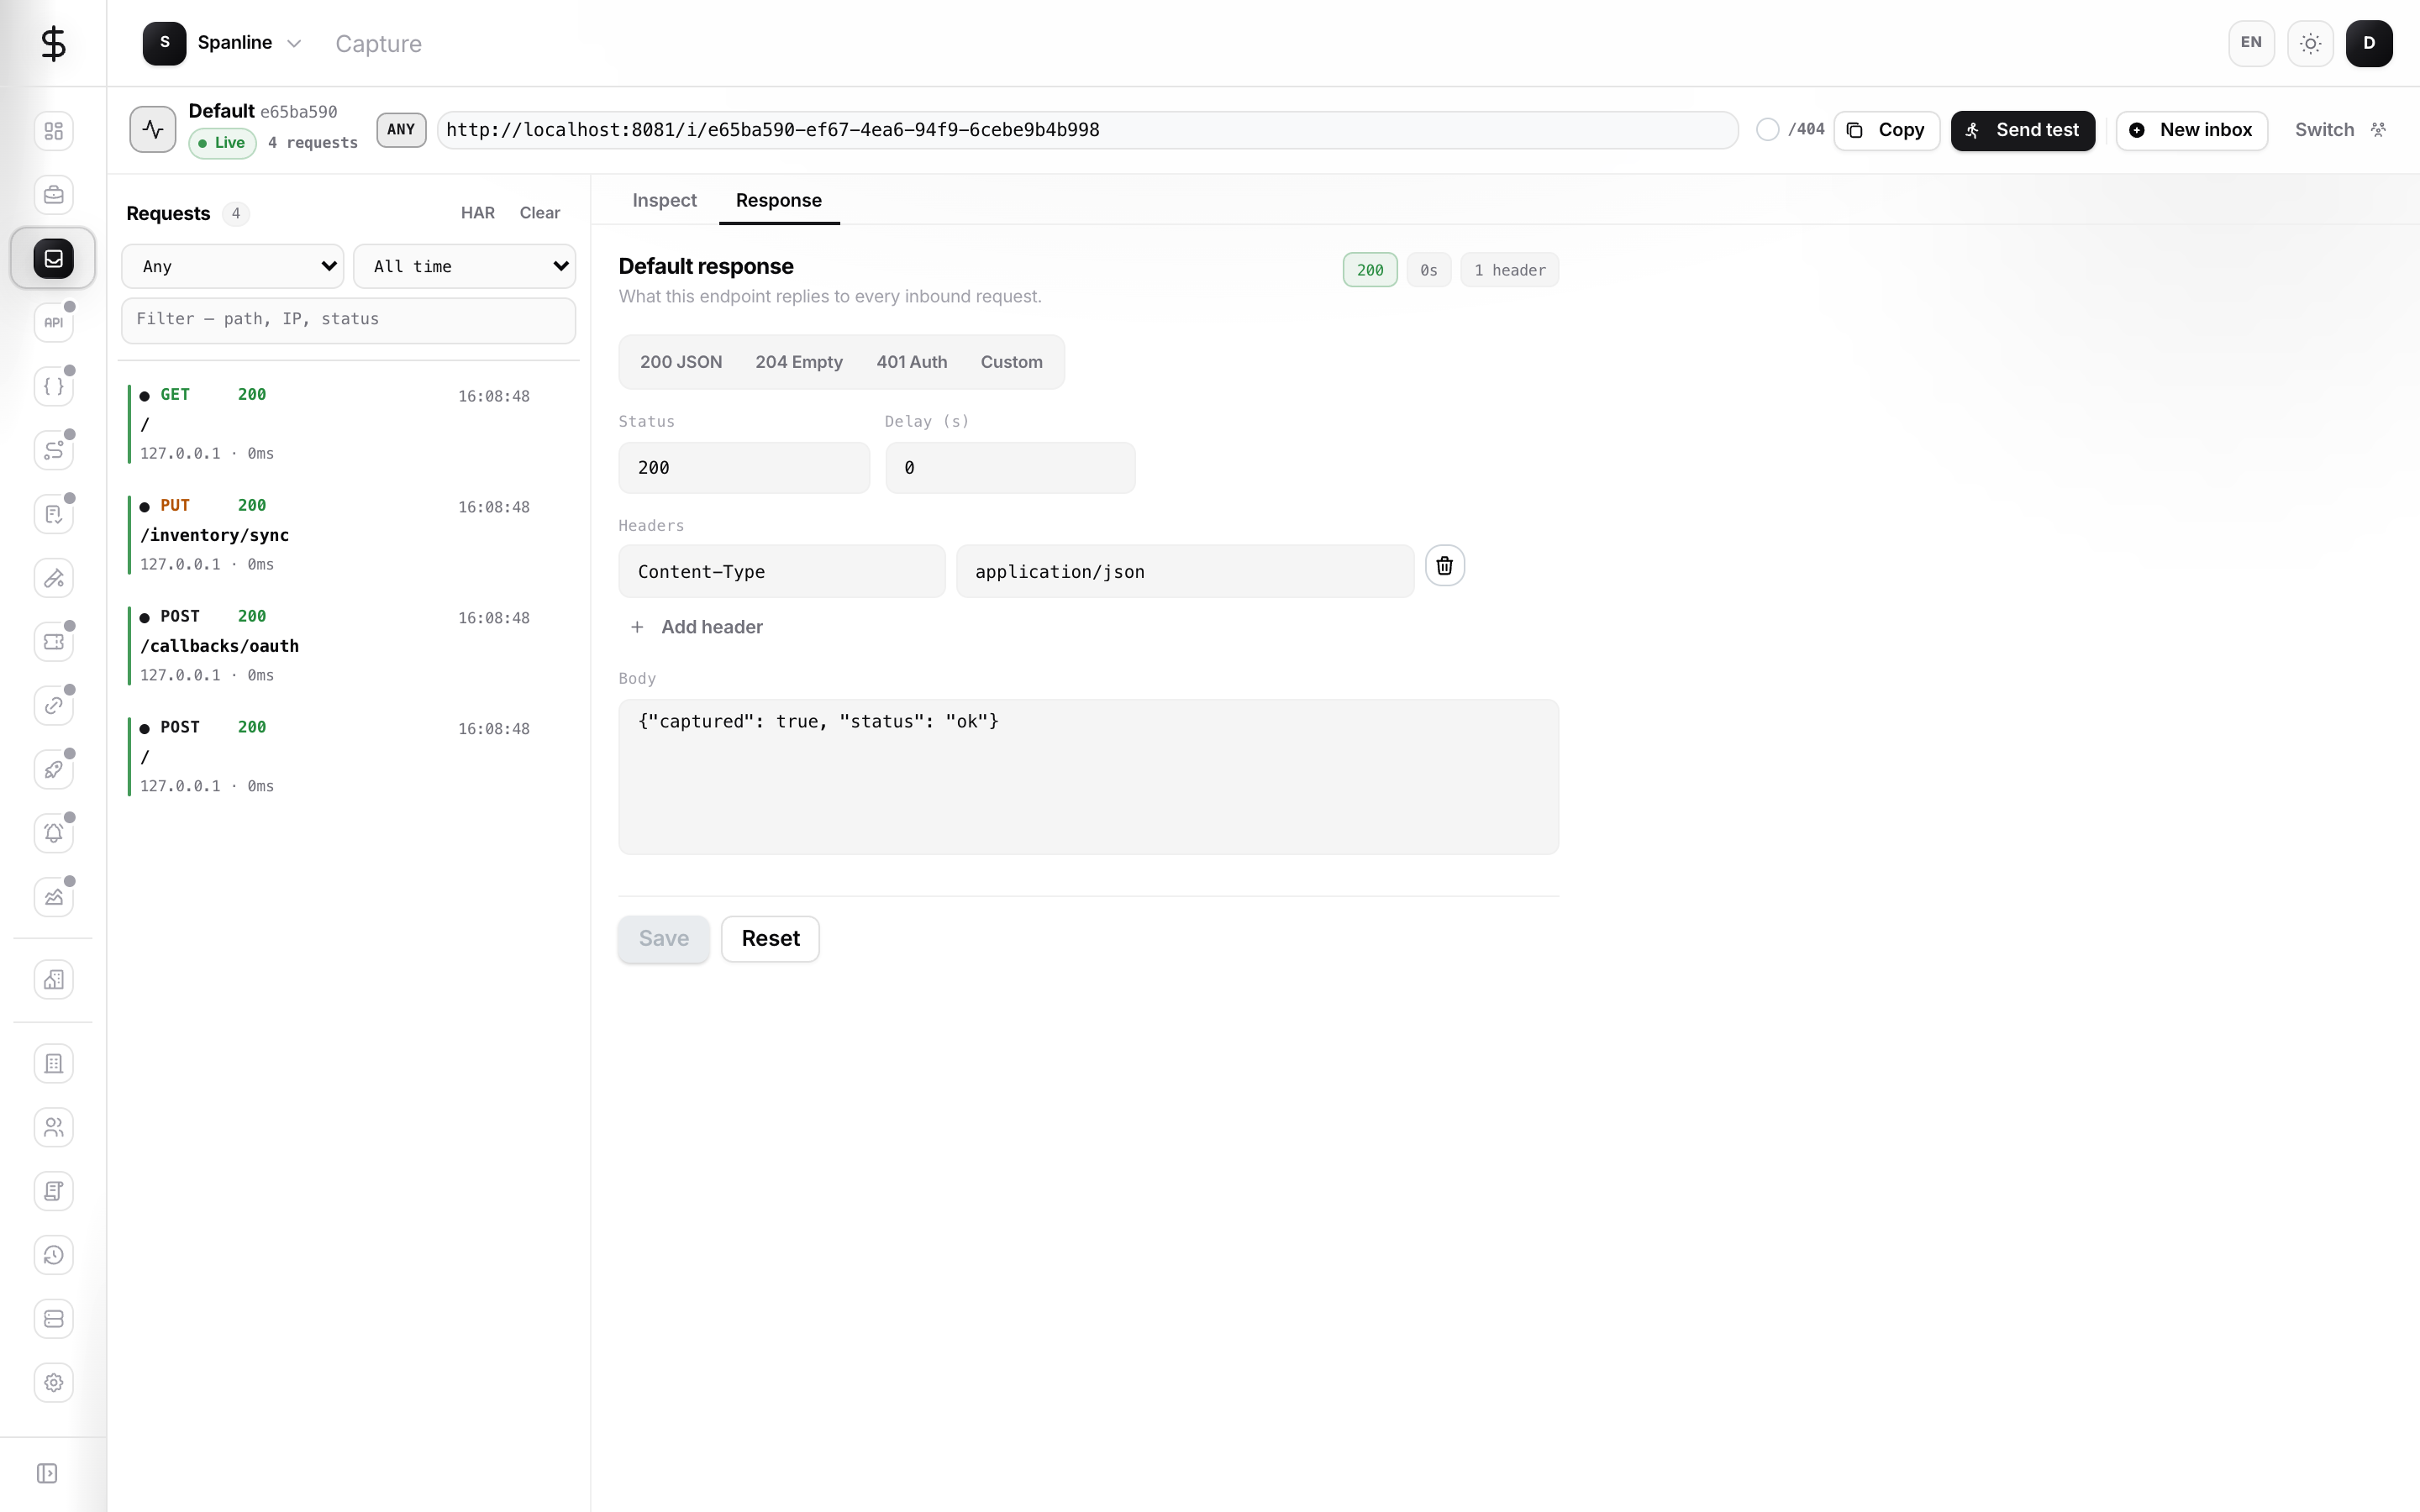Select the PUT /inventory/sync request

tap(348, 534)
